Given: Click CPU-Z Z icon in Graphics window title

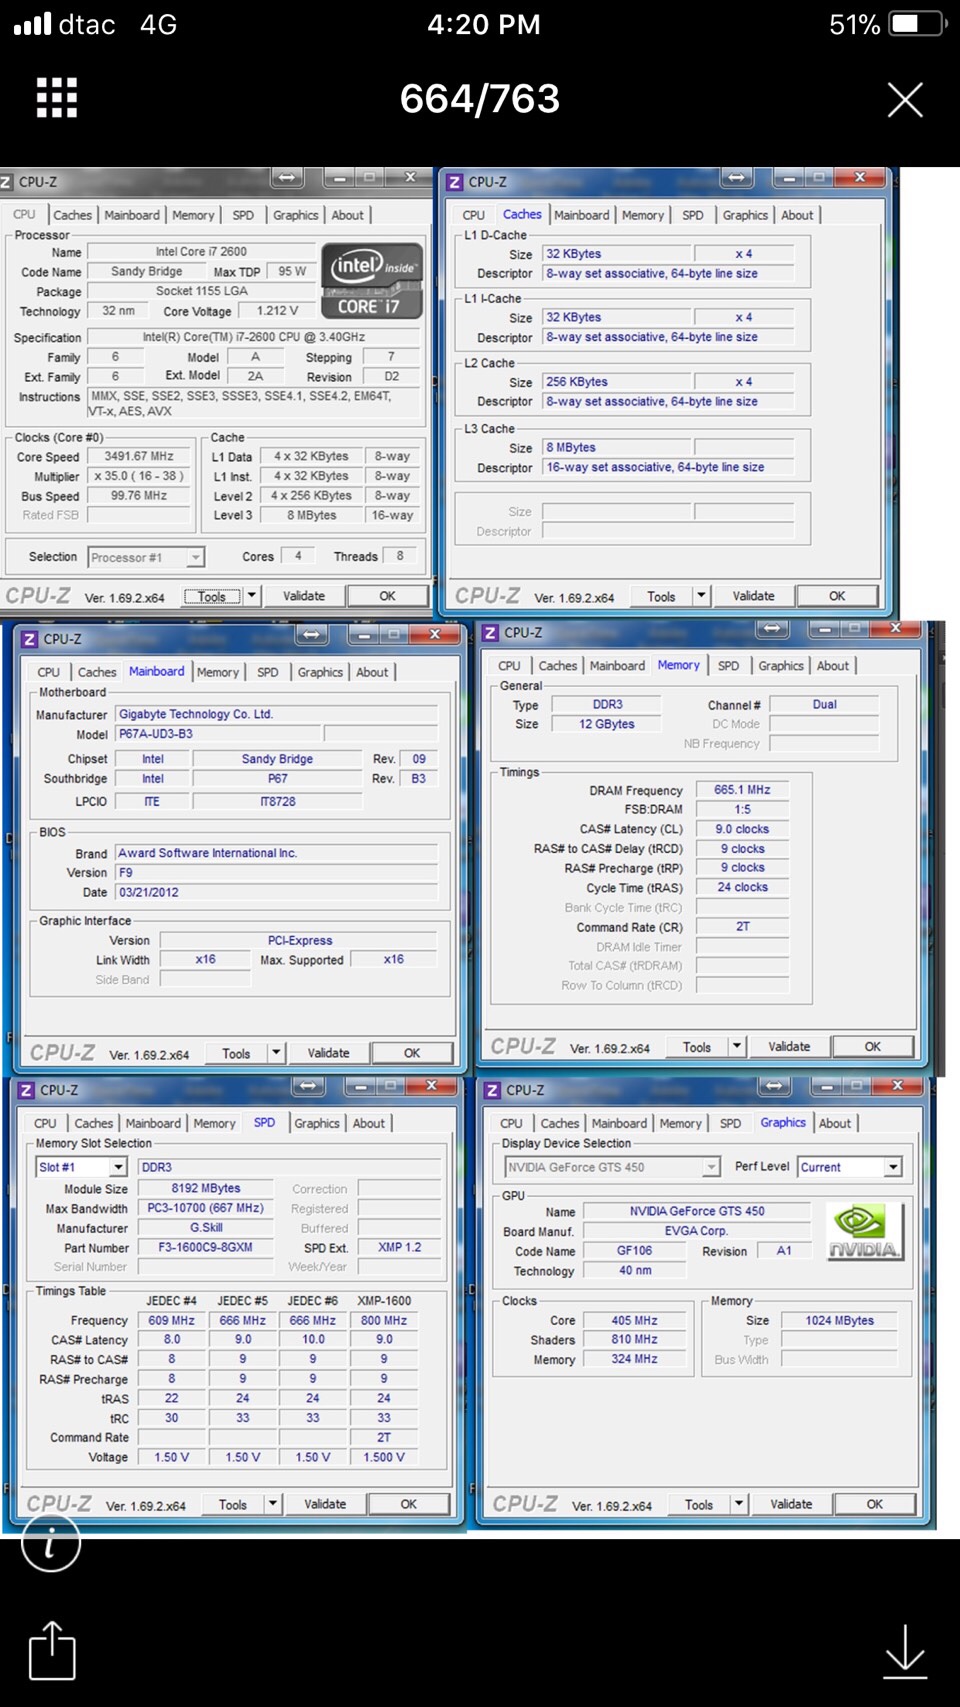Looking at the screenshot, I should (x=492, y=1090).
